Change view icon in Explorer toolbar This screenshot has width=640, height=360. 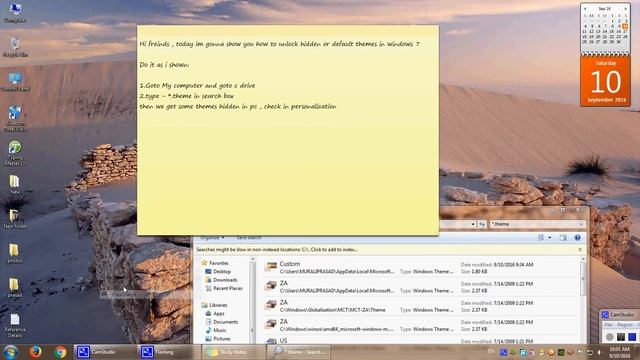click(540, 238)
